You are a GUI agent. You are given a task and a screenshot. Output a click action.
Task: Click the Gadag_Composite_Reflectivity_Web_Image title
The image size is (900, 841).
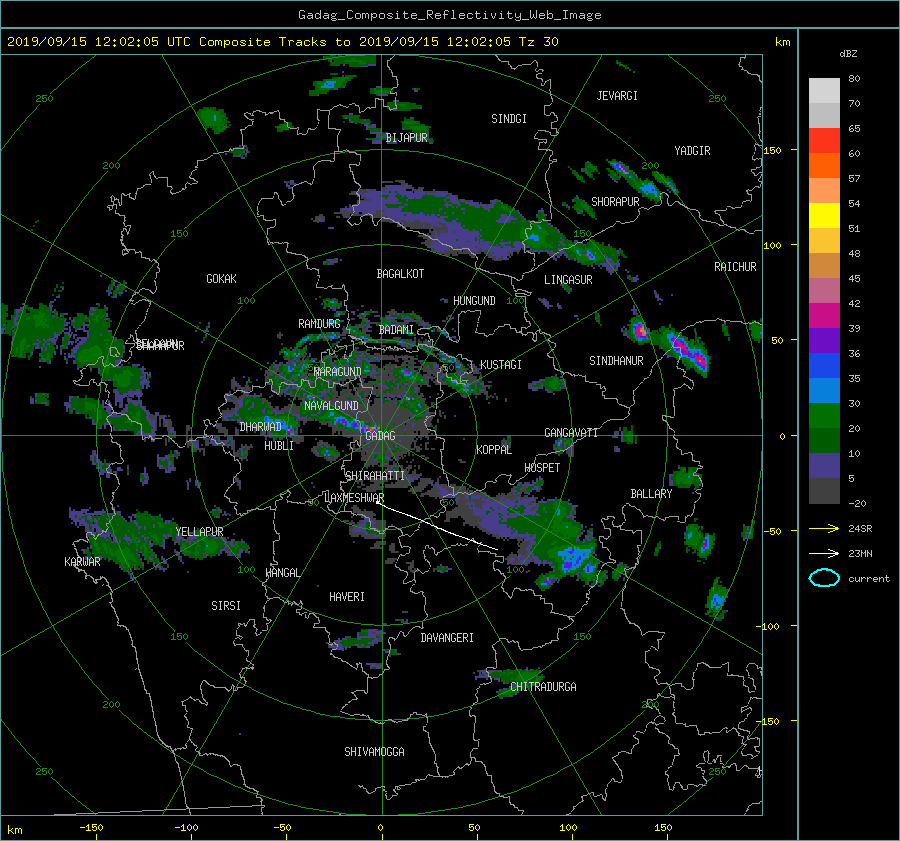click(449, 15)
